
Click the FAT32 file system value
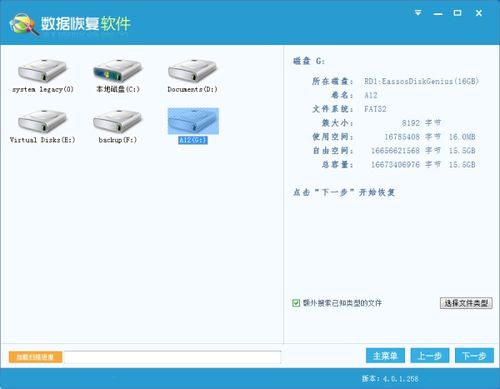pos(375,109)
